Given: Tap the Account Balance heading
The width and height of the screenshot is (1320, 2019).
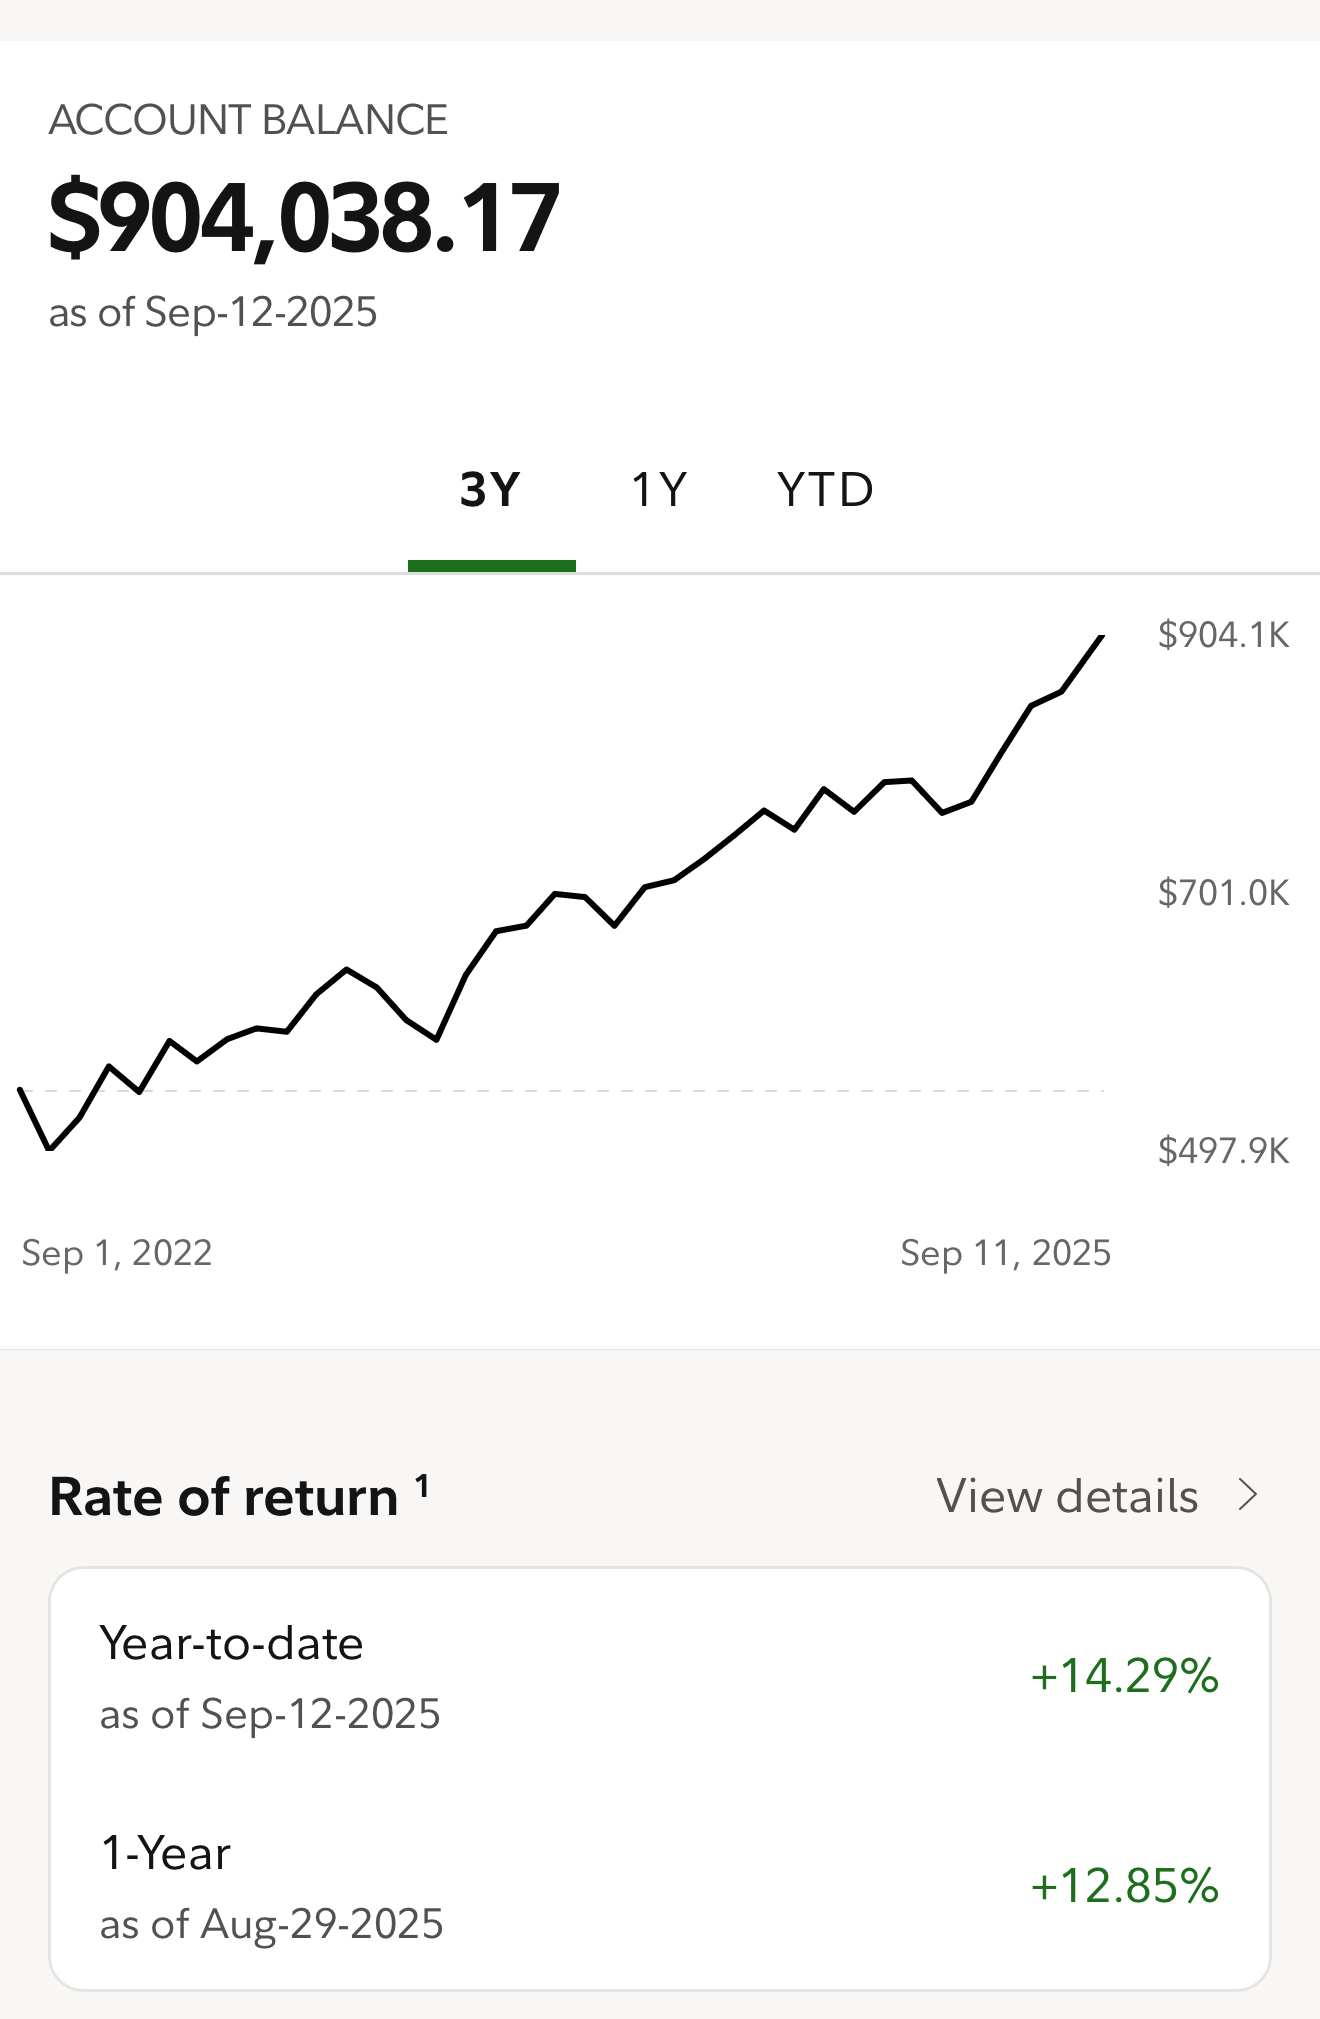Looking at the screenshot, I should tap(248, 120).
